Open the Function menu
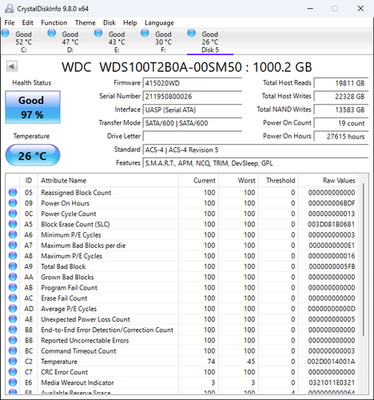The width and height of the screenshot is (374, 400). tap(54, 23)
